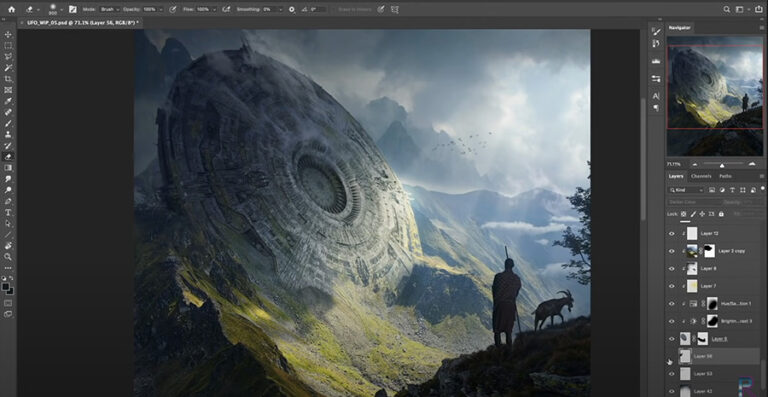Enable airbrush-style build-up effect
Screen dimensions: 768x397
(226, 9)
